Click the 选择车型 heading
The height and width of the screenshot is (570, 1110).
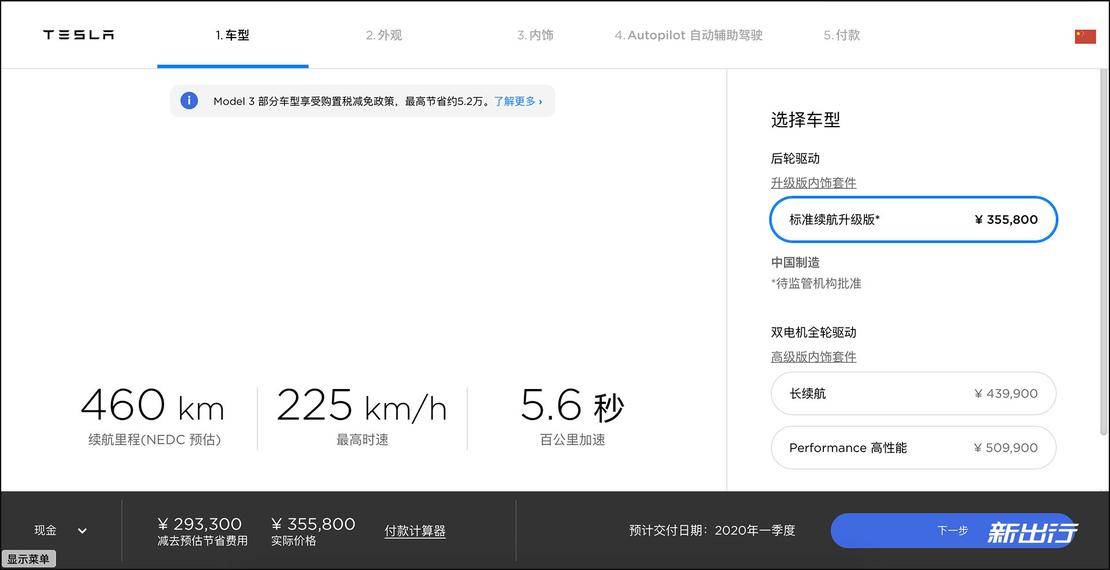pyautogui.click(x=806, y=120)
